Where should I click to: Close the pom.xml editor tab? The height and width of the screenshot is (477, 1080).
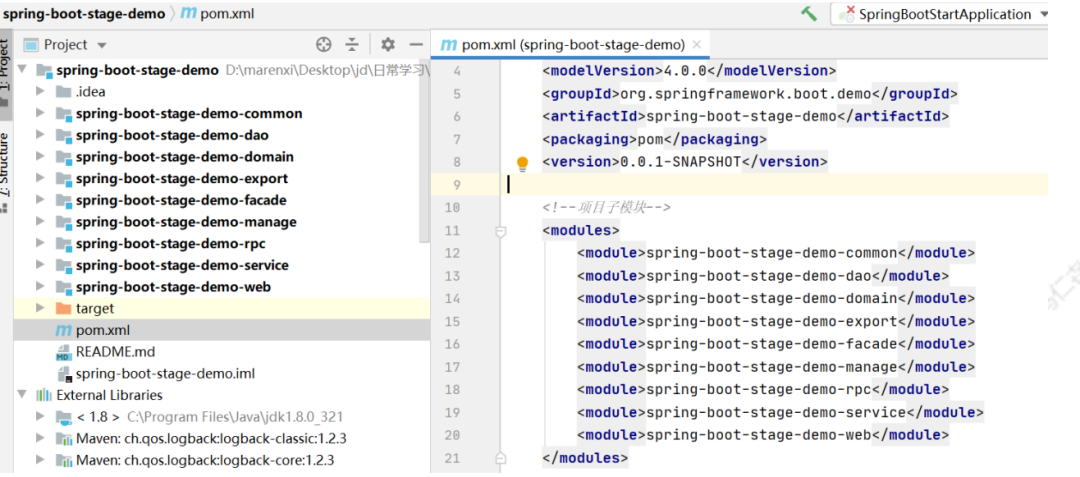pos(696,45)
